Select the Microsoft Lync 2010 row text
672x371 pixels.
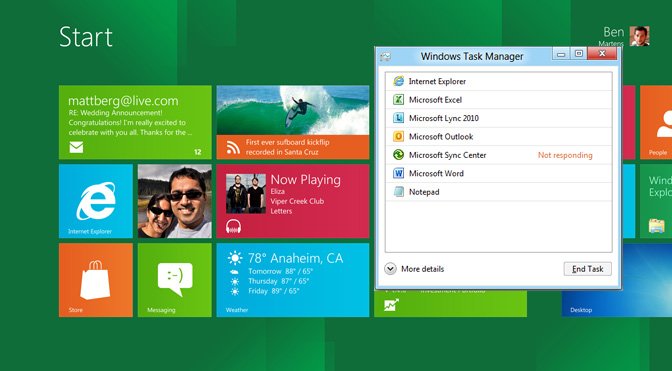(444, 118)
